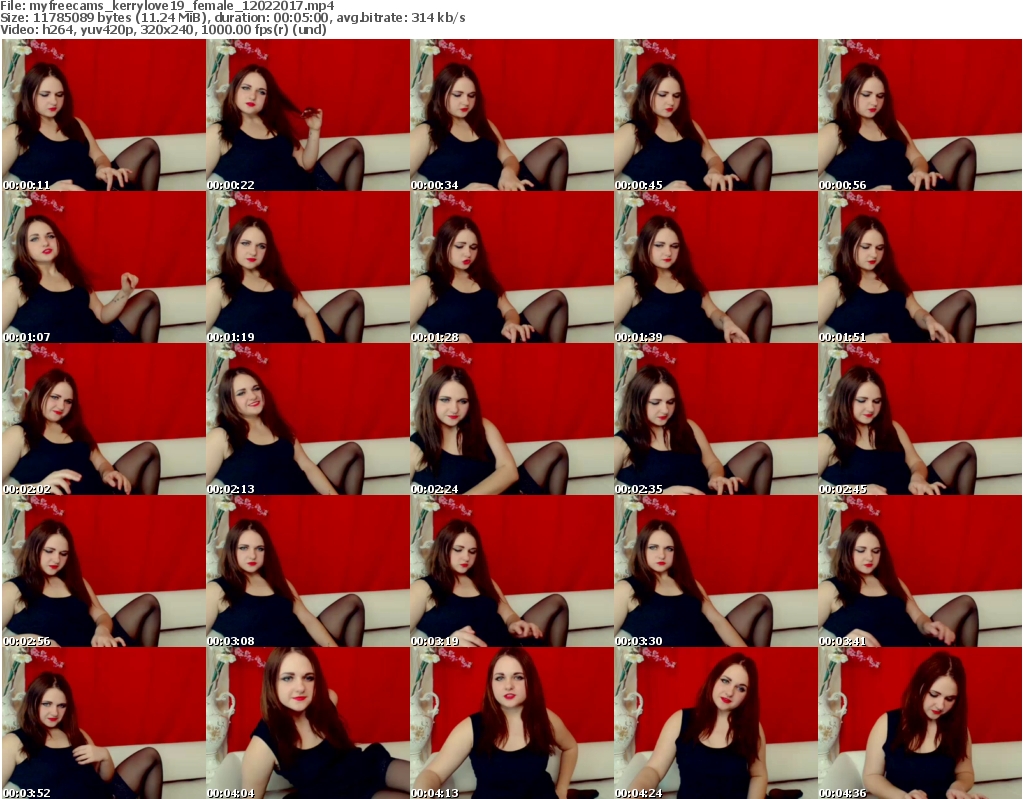Screen dimensions: 1024x799
Task: Click the thumbnail marked 00:01:39
Action: pyautogui.click(x=716, y=267)
